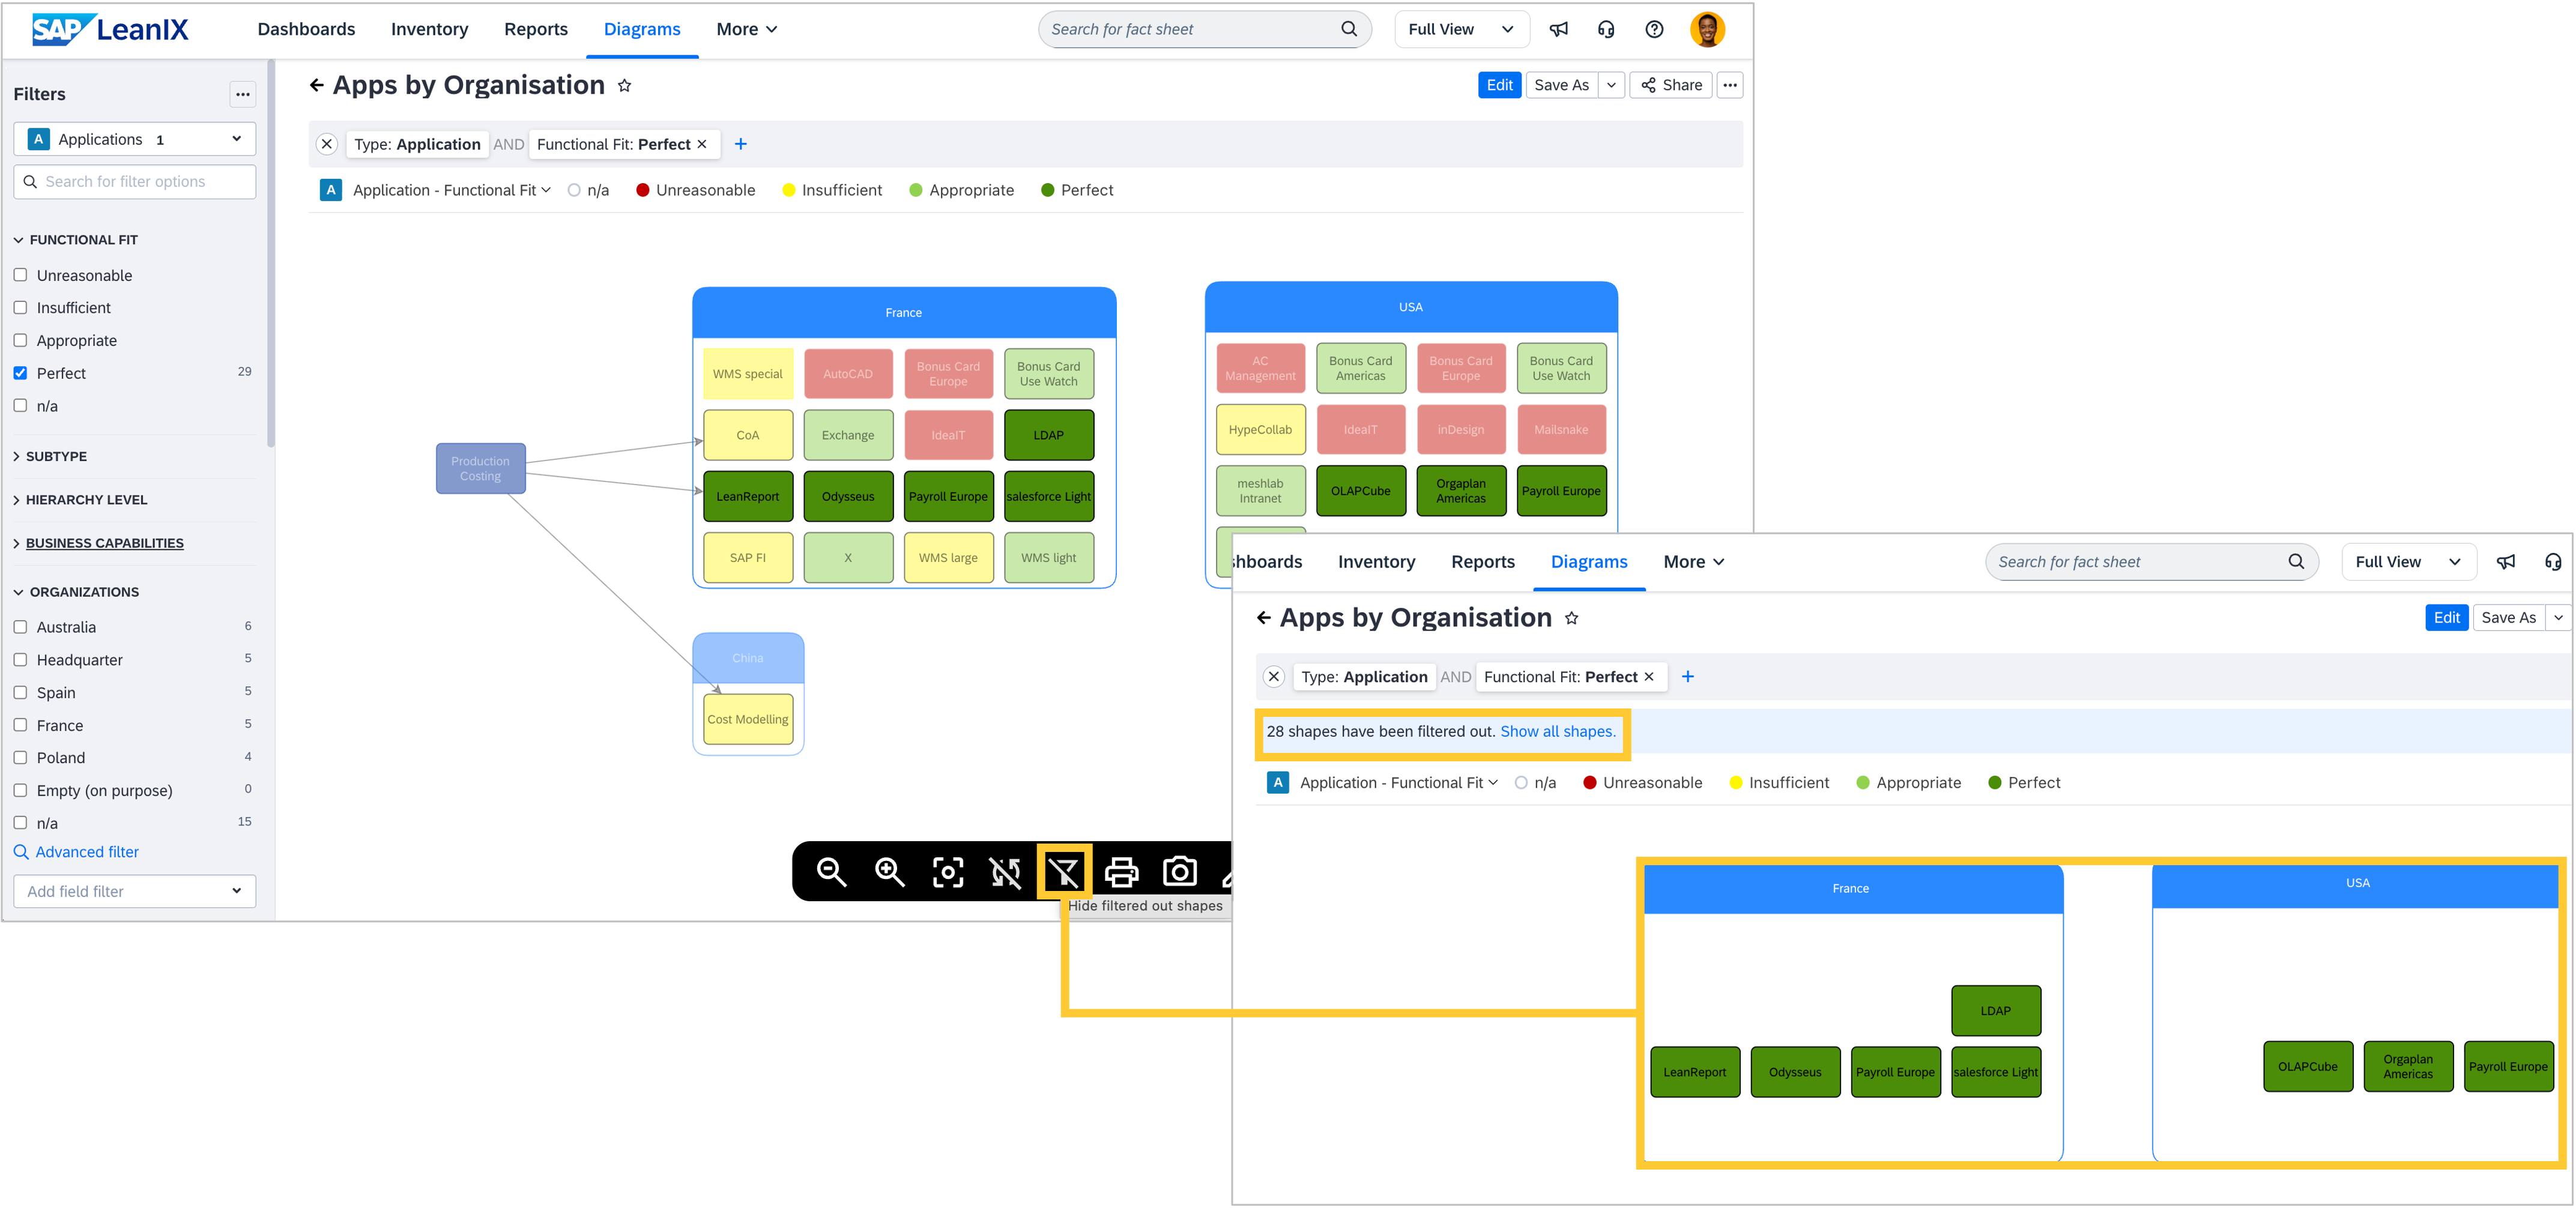Click the fit-to-screen focus icon
This screenshot has width=2576, height=1208.
[947, 872]
